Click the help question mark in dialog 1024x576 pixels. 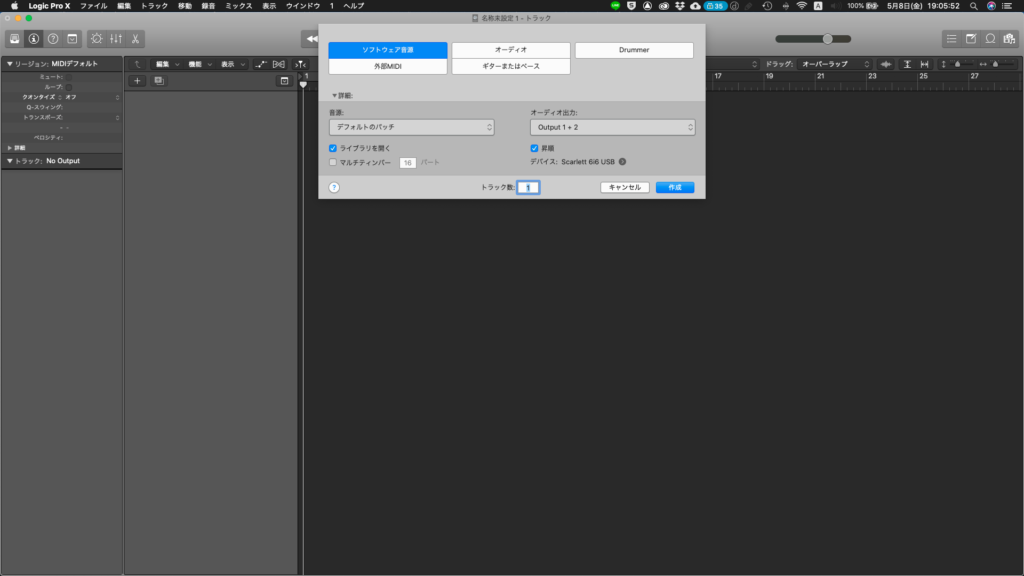pos(334,187)
